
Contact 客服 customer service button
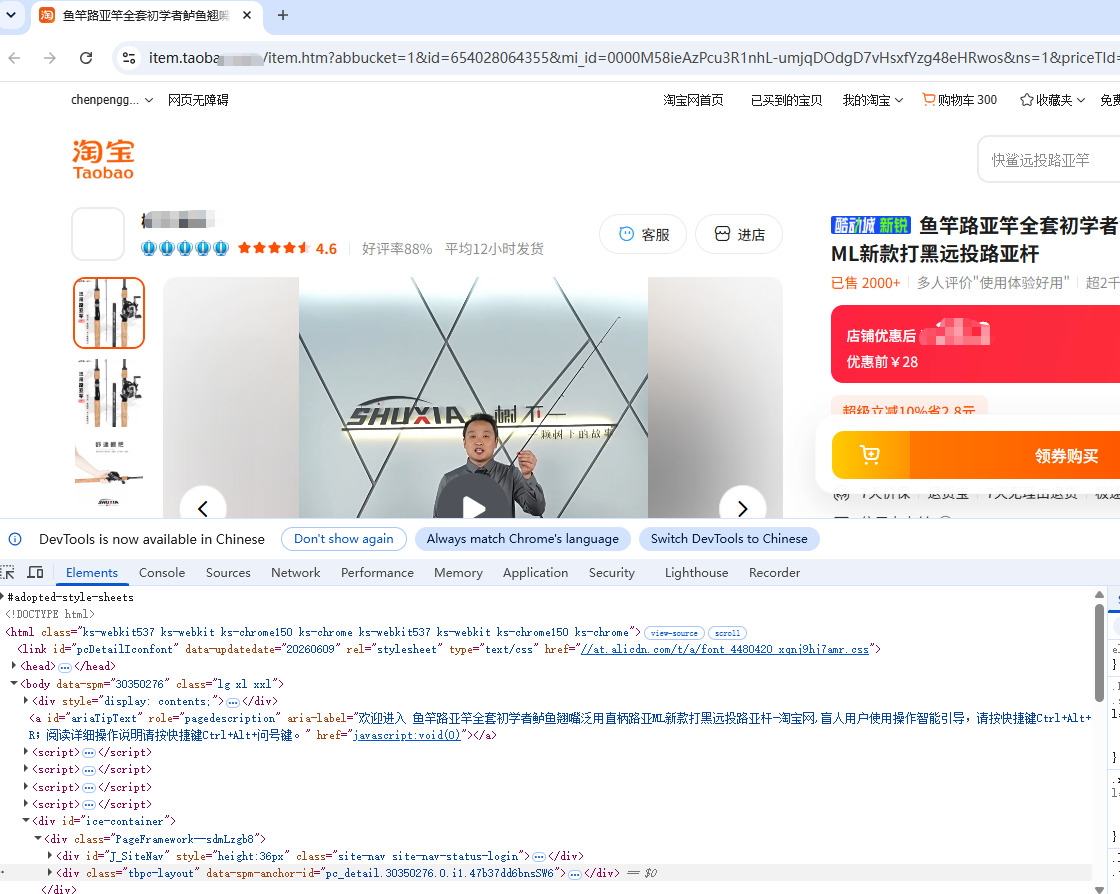click(643, 234)
